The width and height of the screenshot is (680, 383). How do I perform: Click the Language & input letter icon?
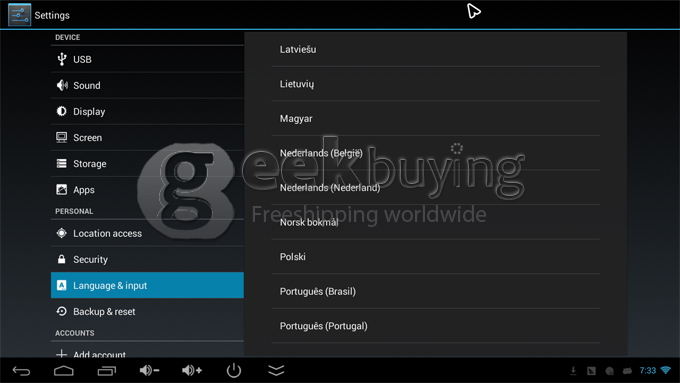[62, 285]
